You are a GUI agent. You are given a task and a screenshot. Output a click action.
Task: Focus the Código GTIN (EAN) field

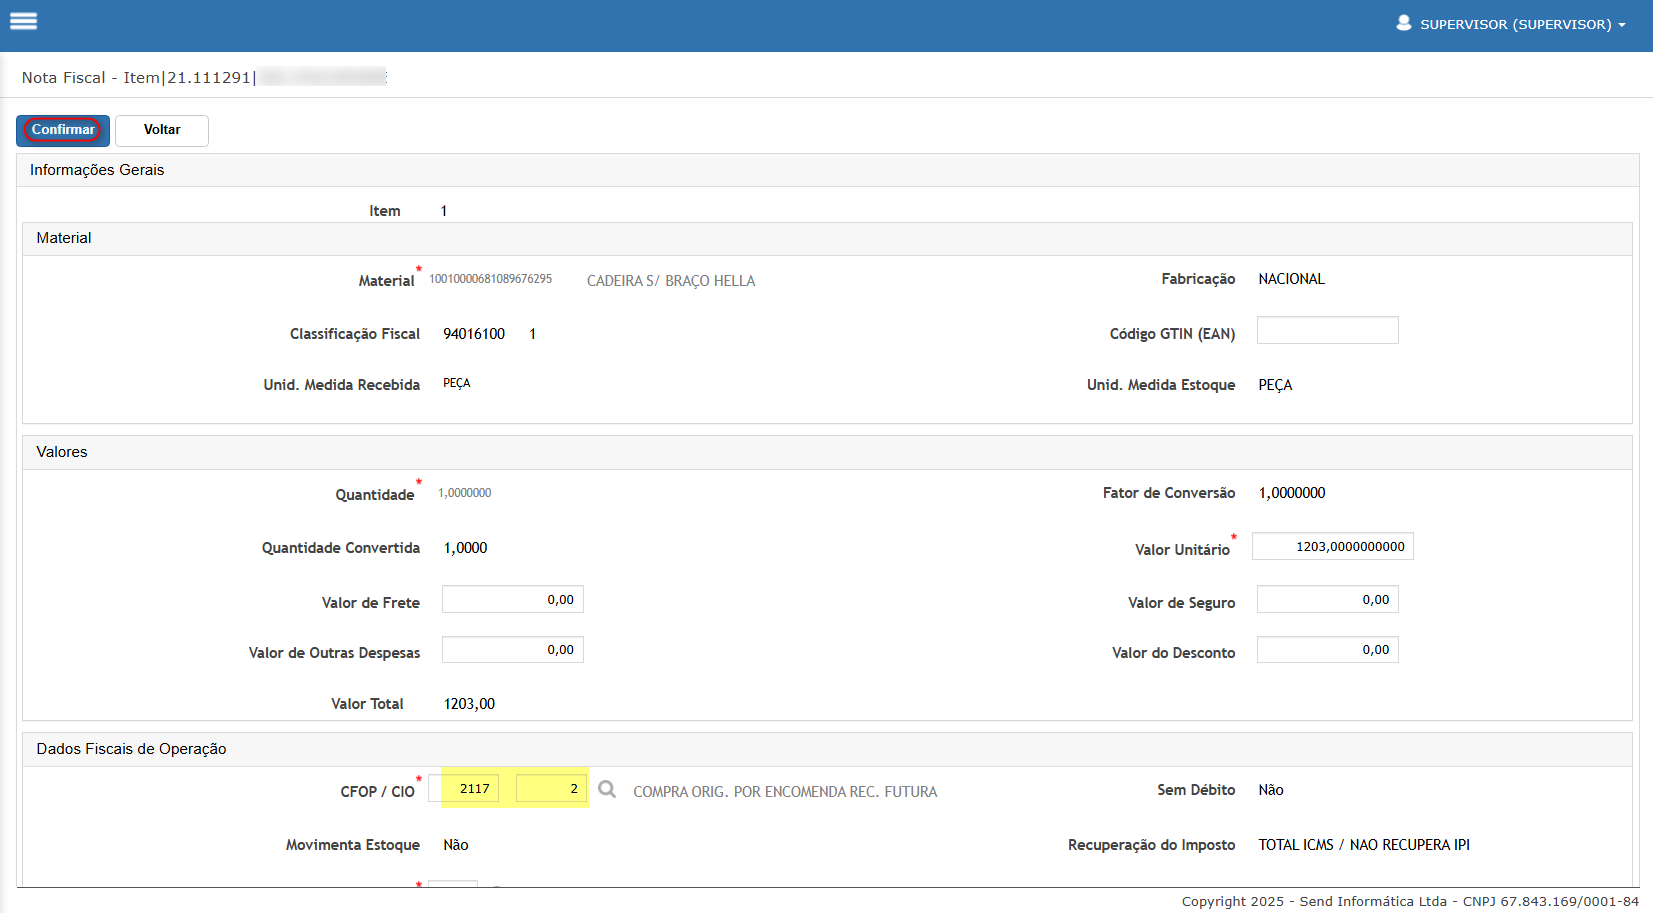point(1327,331)
